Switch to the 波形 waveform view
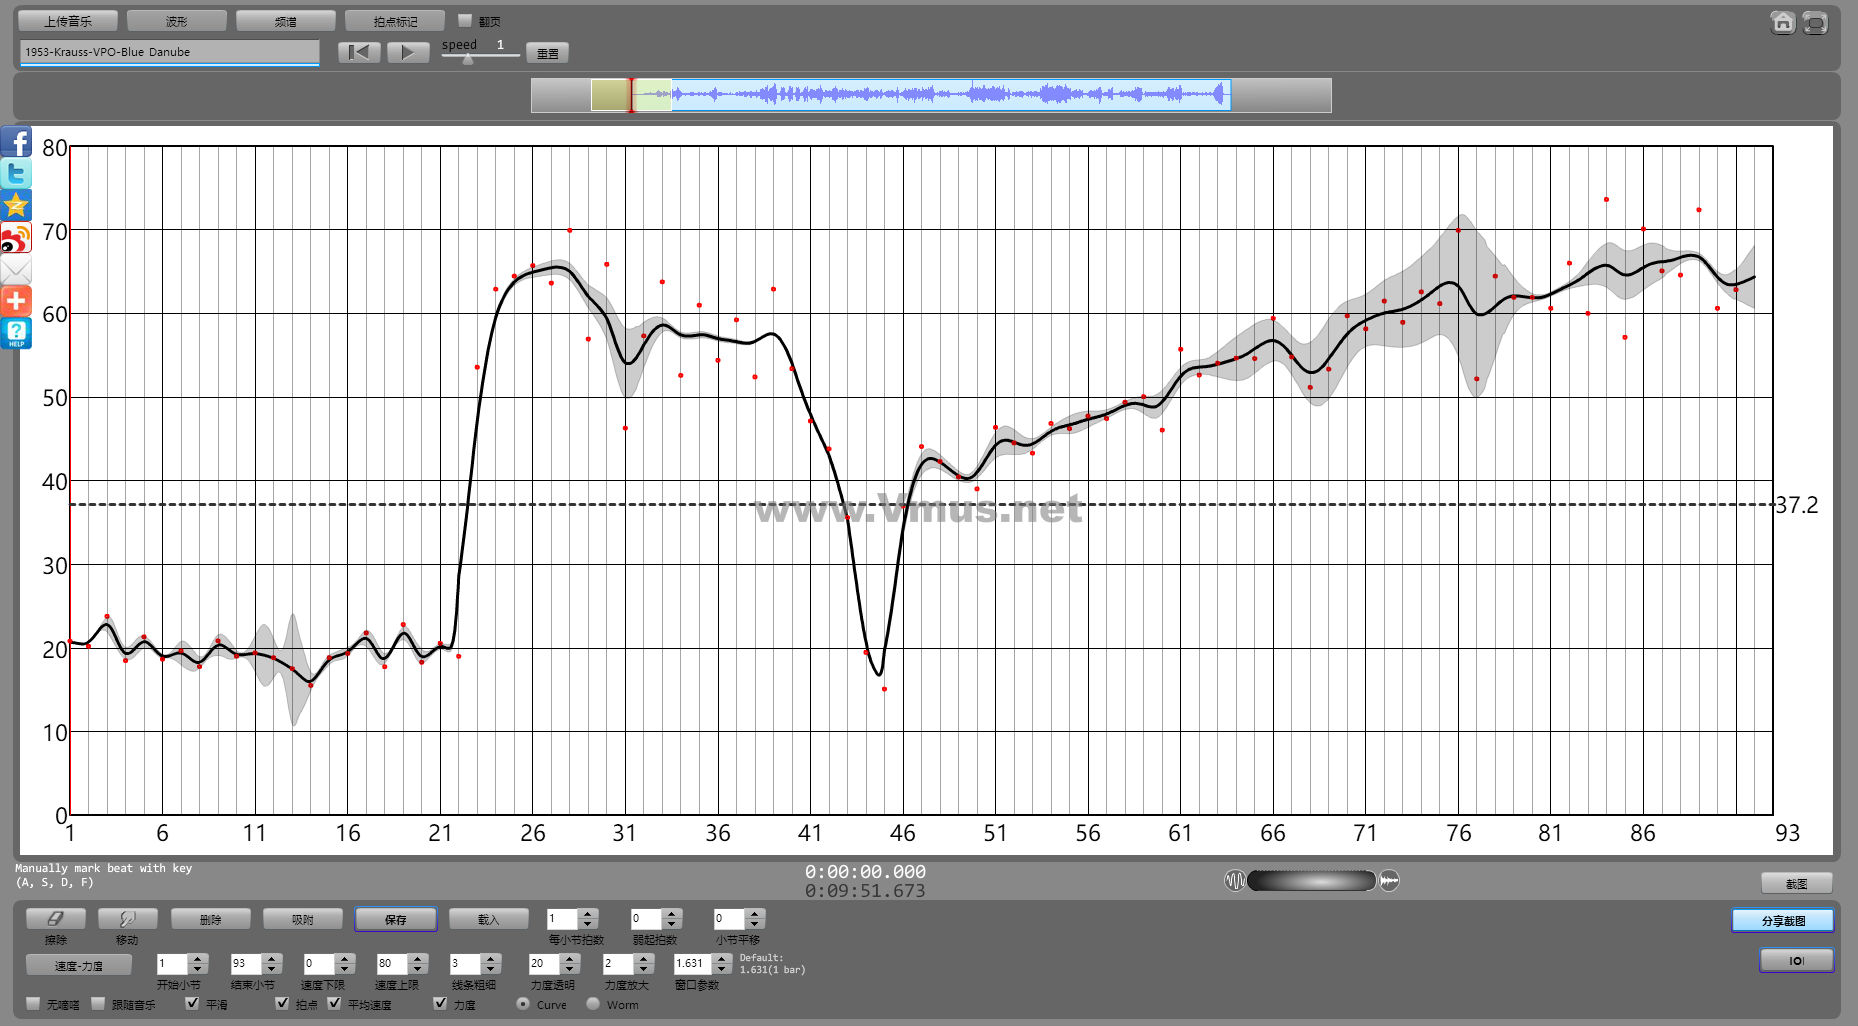The width and height of the screenshot is (1858, 1026). (176, 21)
